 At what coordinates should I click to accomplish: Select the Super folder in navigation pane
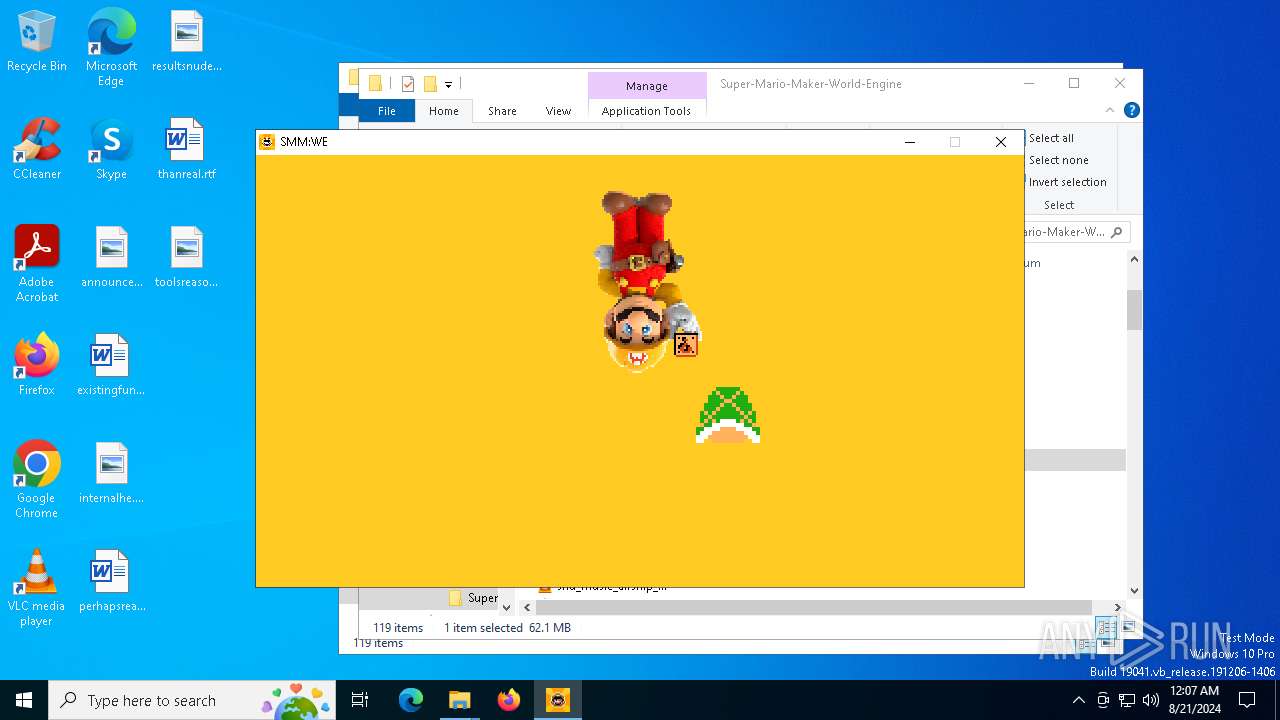tap(472, 598)
